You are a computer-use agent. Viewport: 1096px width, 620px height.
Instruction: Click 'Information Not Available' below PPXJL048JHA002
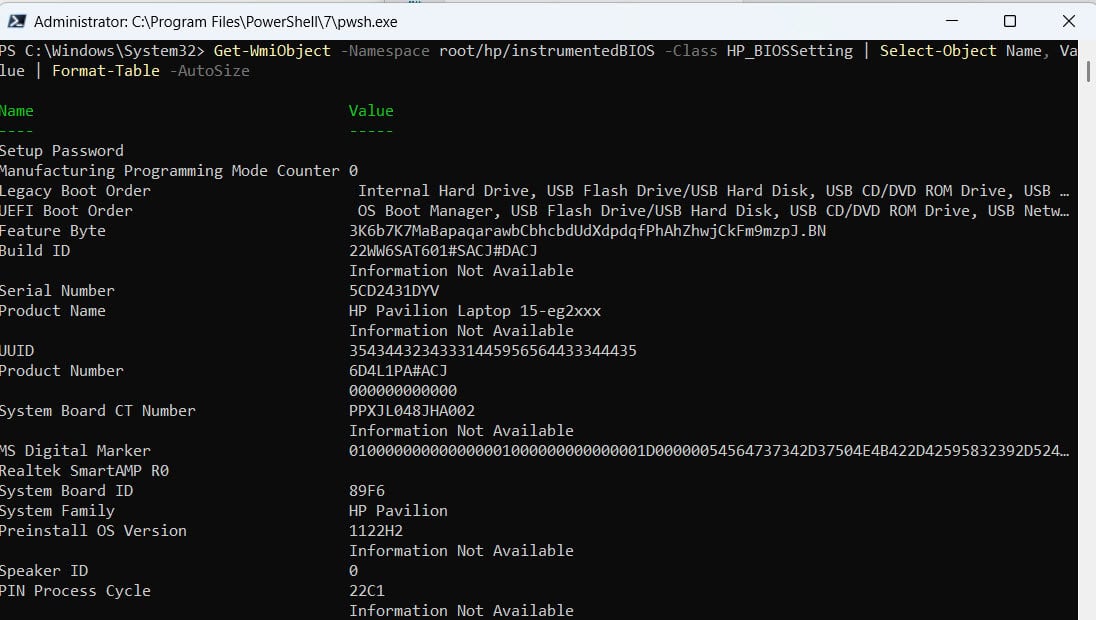coord(461,431)
